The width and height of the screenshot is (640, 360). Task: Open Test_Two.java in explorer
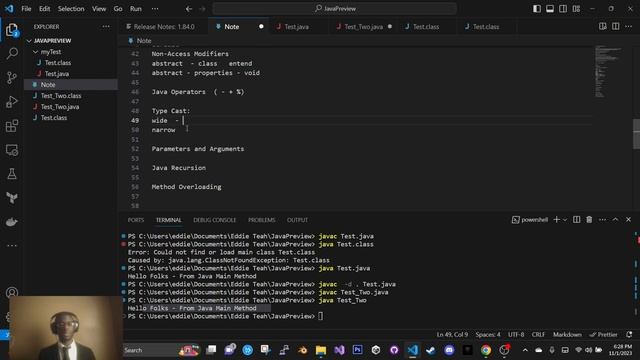(x=60, y=107)
